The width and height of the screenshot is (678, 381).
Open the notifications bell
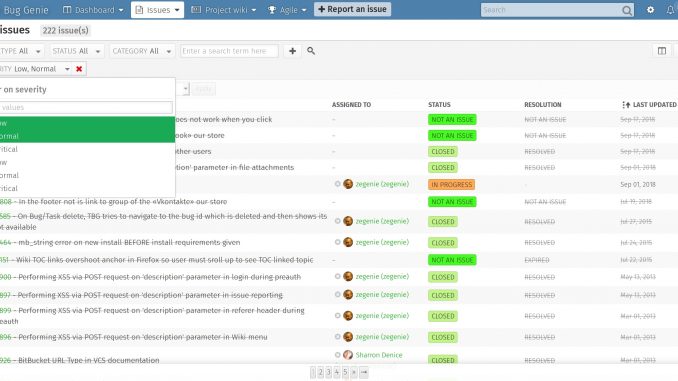tap(671, 10)
